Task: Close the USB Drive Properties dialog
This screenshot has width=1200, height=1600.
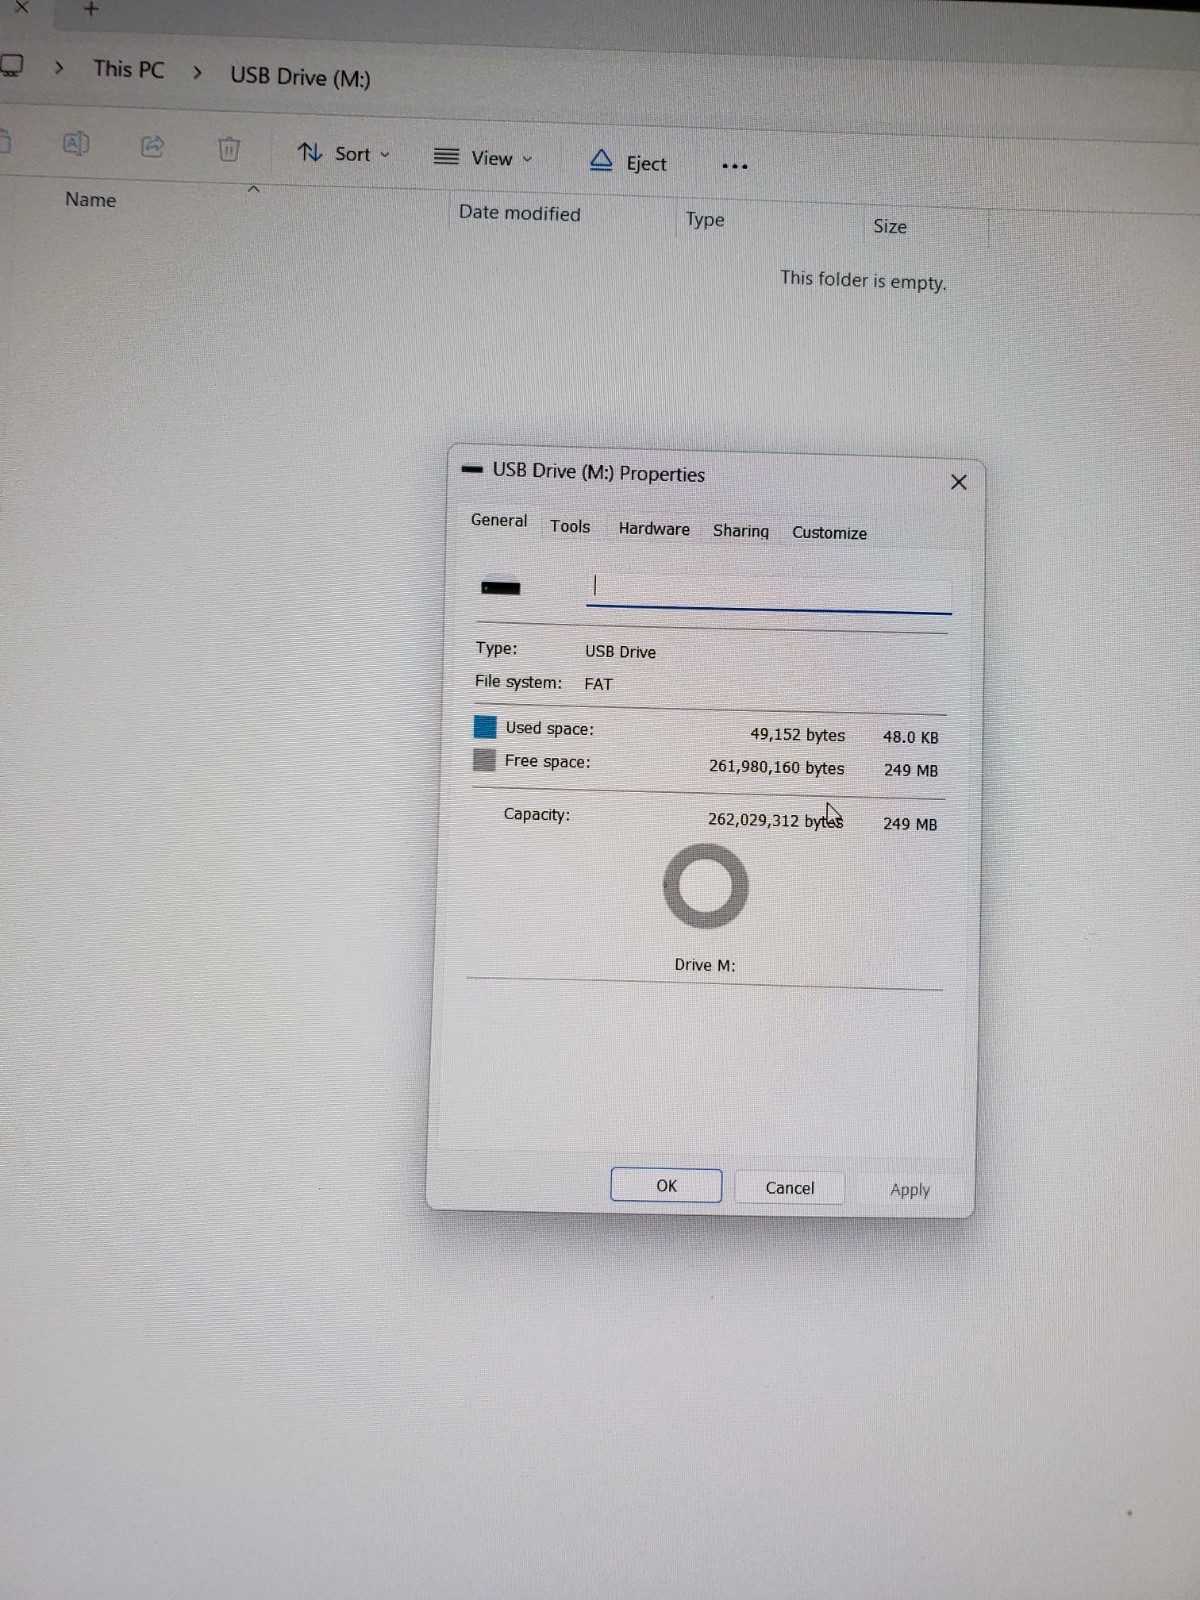Action: click(x=959, y=482)
